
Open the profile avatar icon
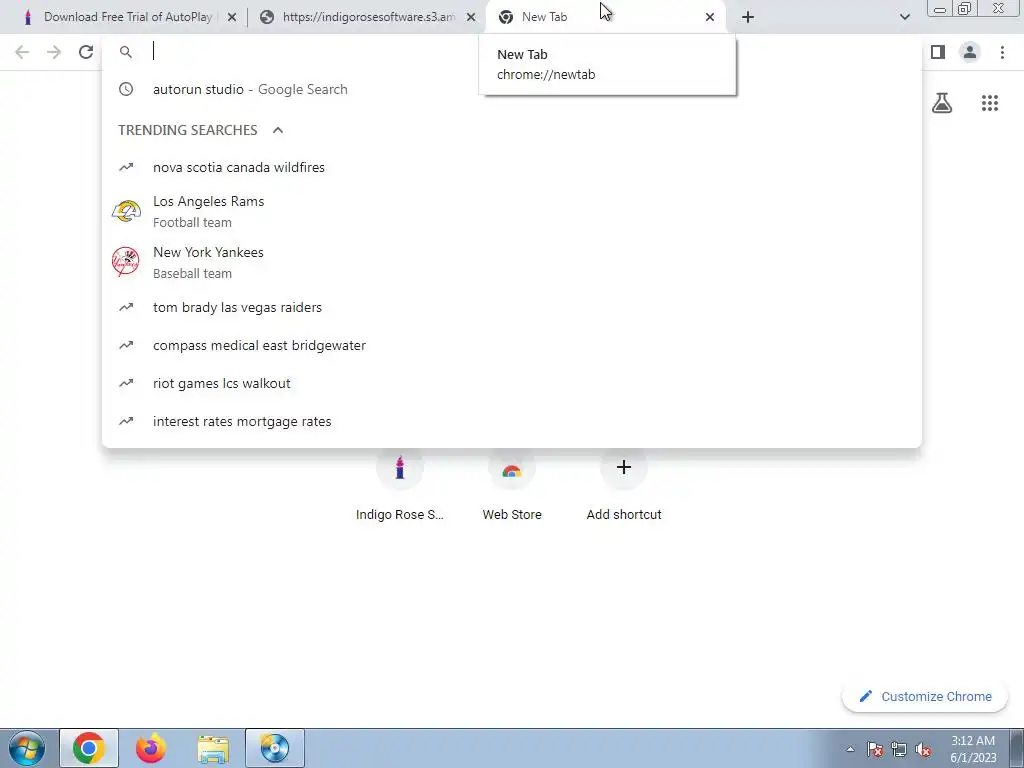(x=970, y=52)
